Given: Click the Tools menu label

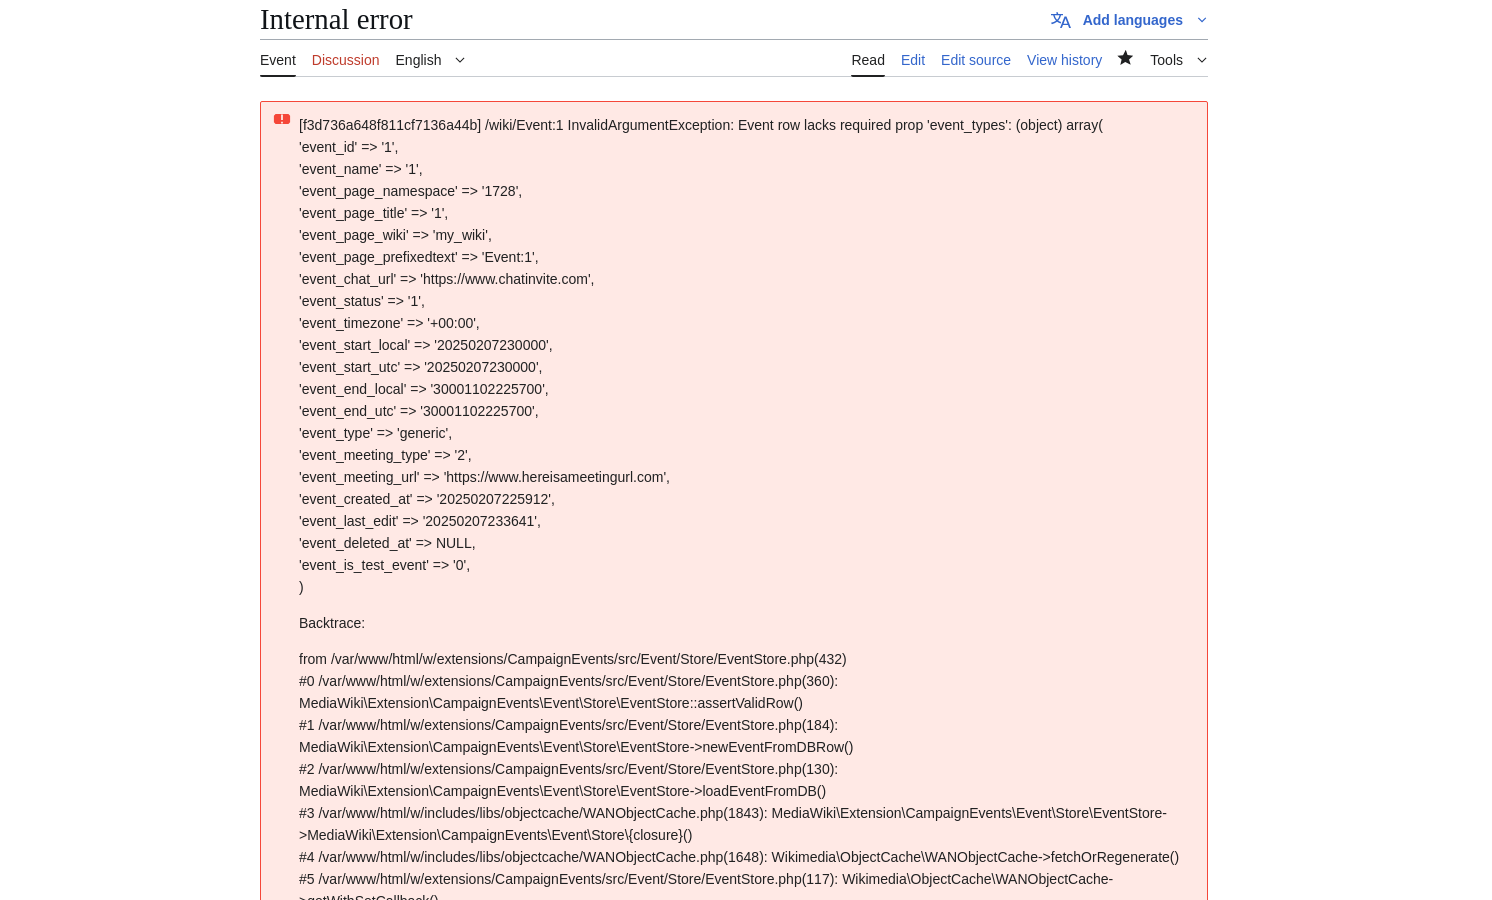Looking at the screenshot, I should pos(1166,60).
